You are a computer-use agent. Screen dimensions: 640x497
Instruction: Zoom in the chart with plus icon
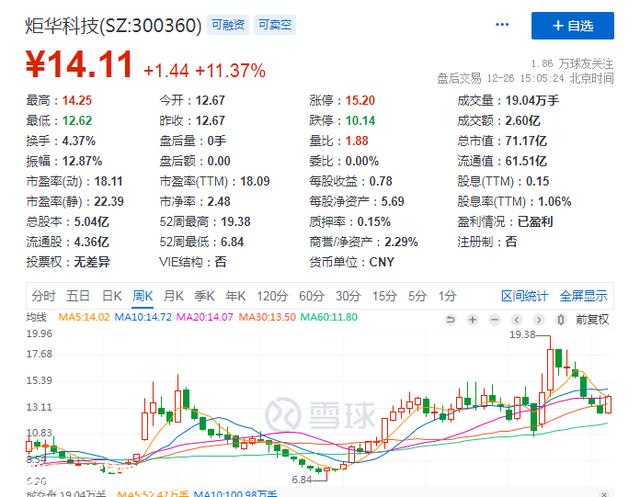[473, 320]
